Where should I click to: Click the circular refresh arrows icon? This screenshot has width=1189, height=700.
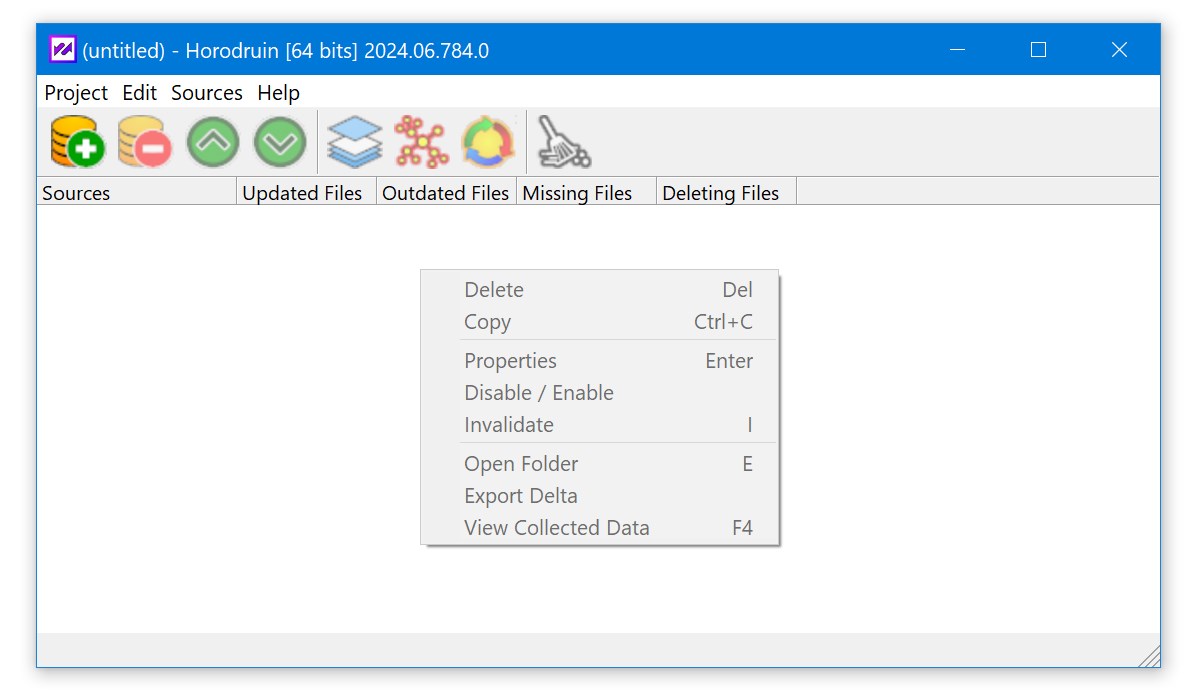[488, 142]
